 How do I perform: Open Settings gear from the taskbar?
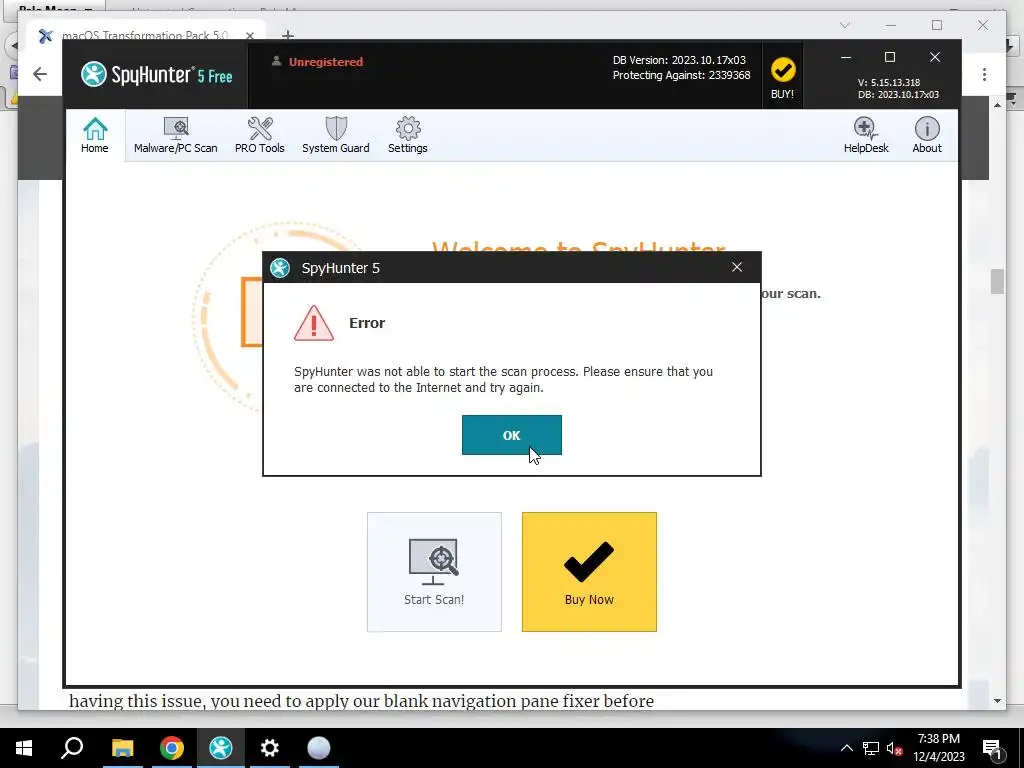tap(270, 748)
